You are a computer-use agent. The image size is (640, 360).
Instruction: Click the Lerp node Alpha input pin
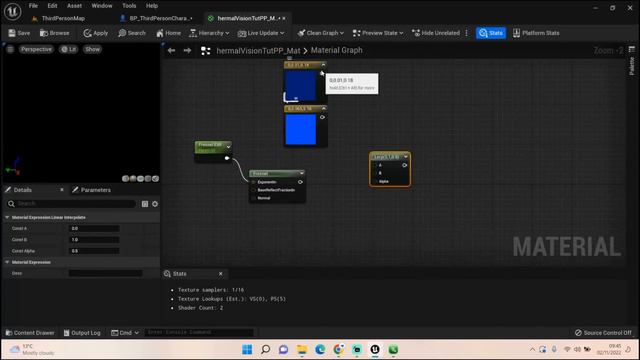(x=375, y=181)
